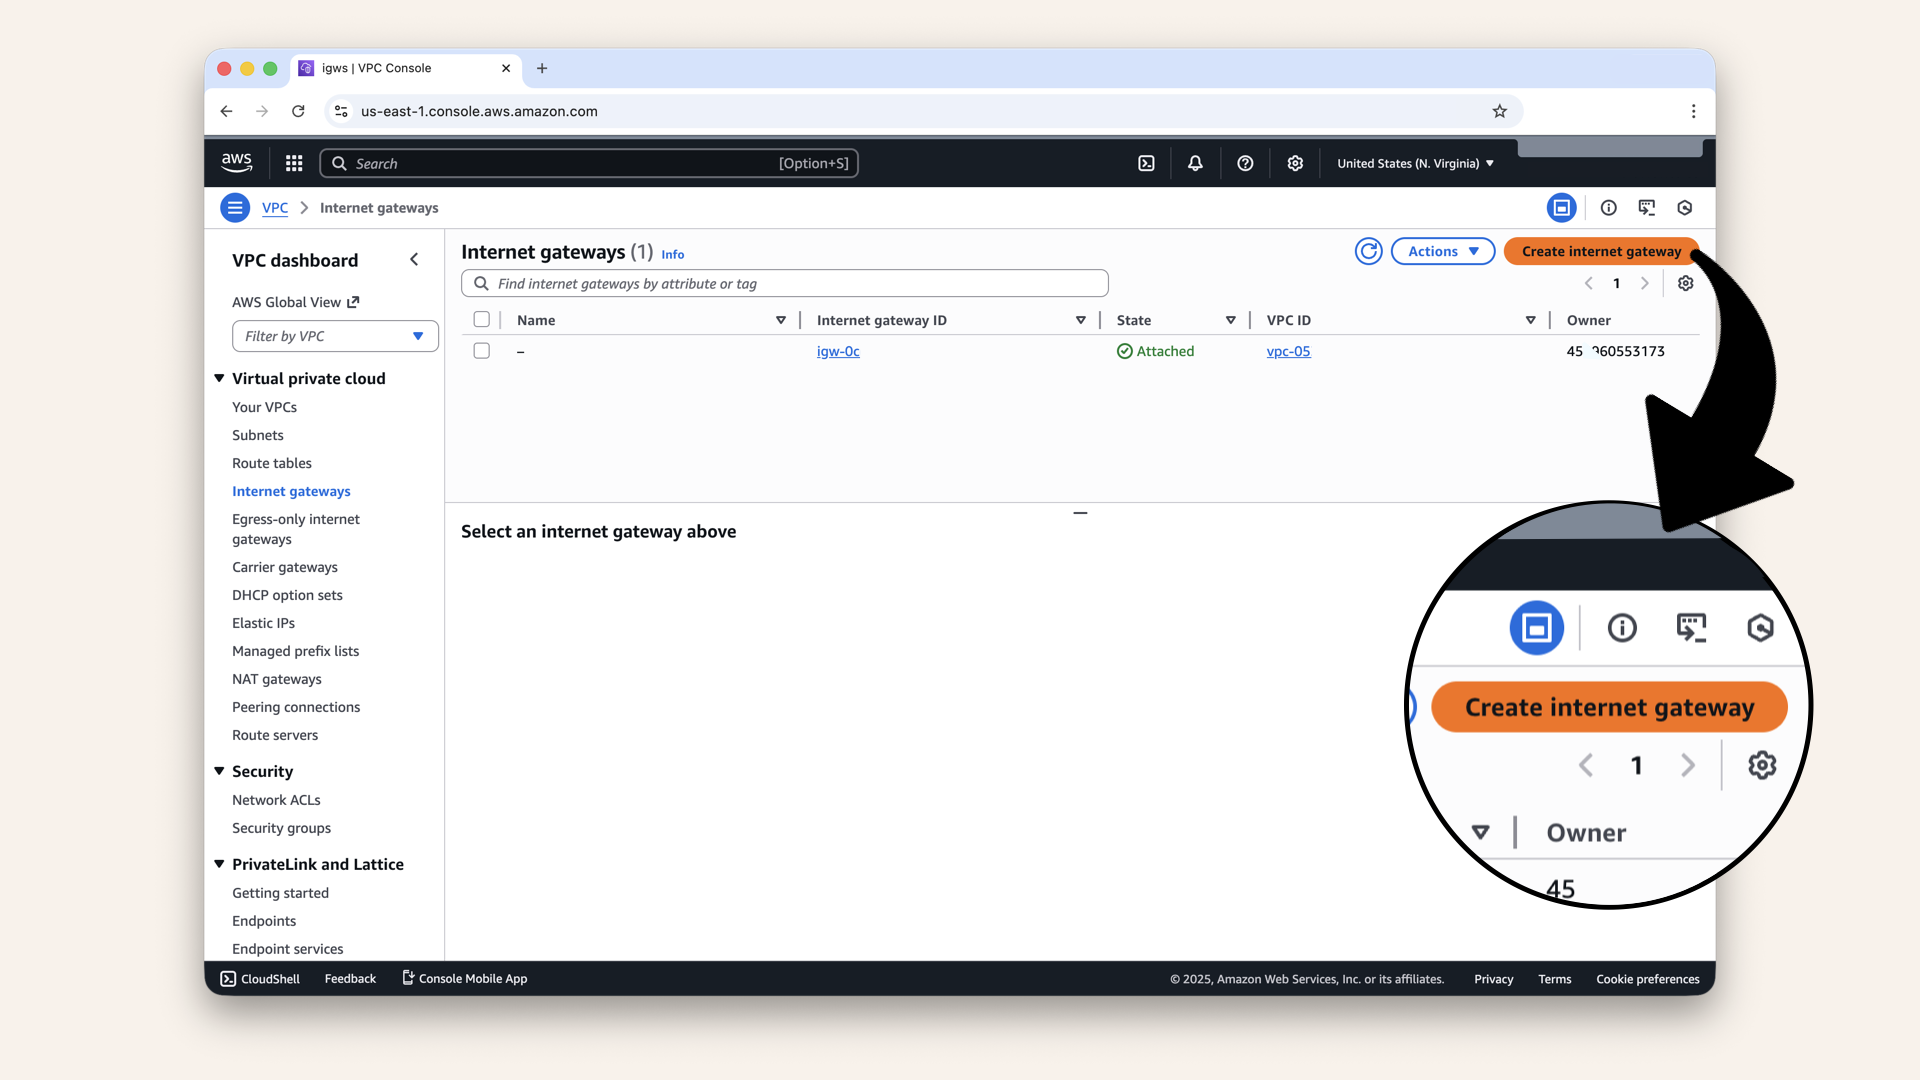
Task: Check the igw-0c gateway row checkbox
Action: [482, 351]
